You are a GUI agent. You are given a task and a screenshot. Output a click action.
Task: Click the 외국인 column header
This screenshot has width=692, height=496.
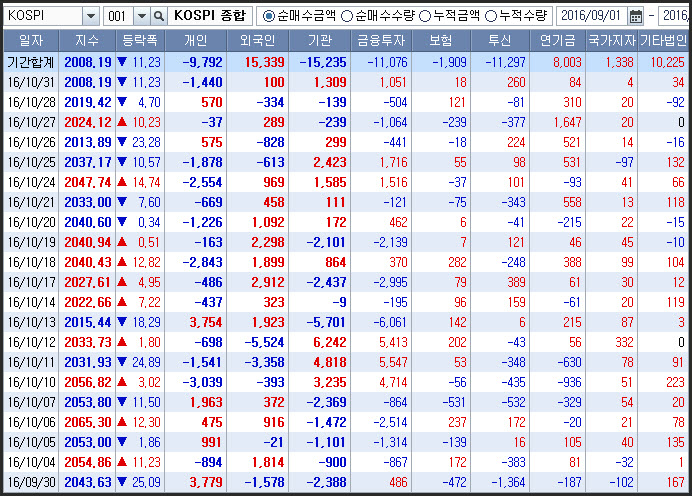point(258,41)
